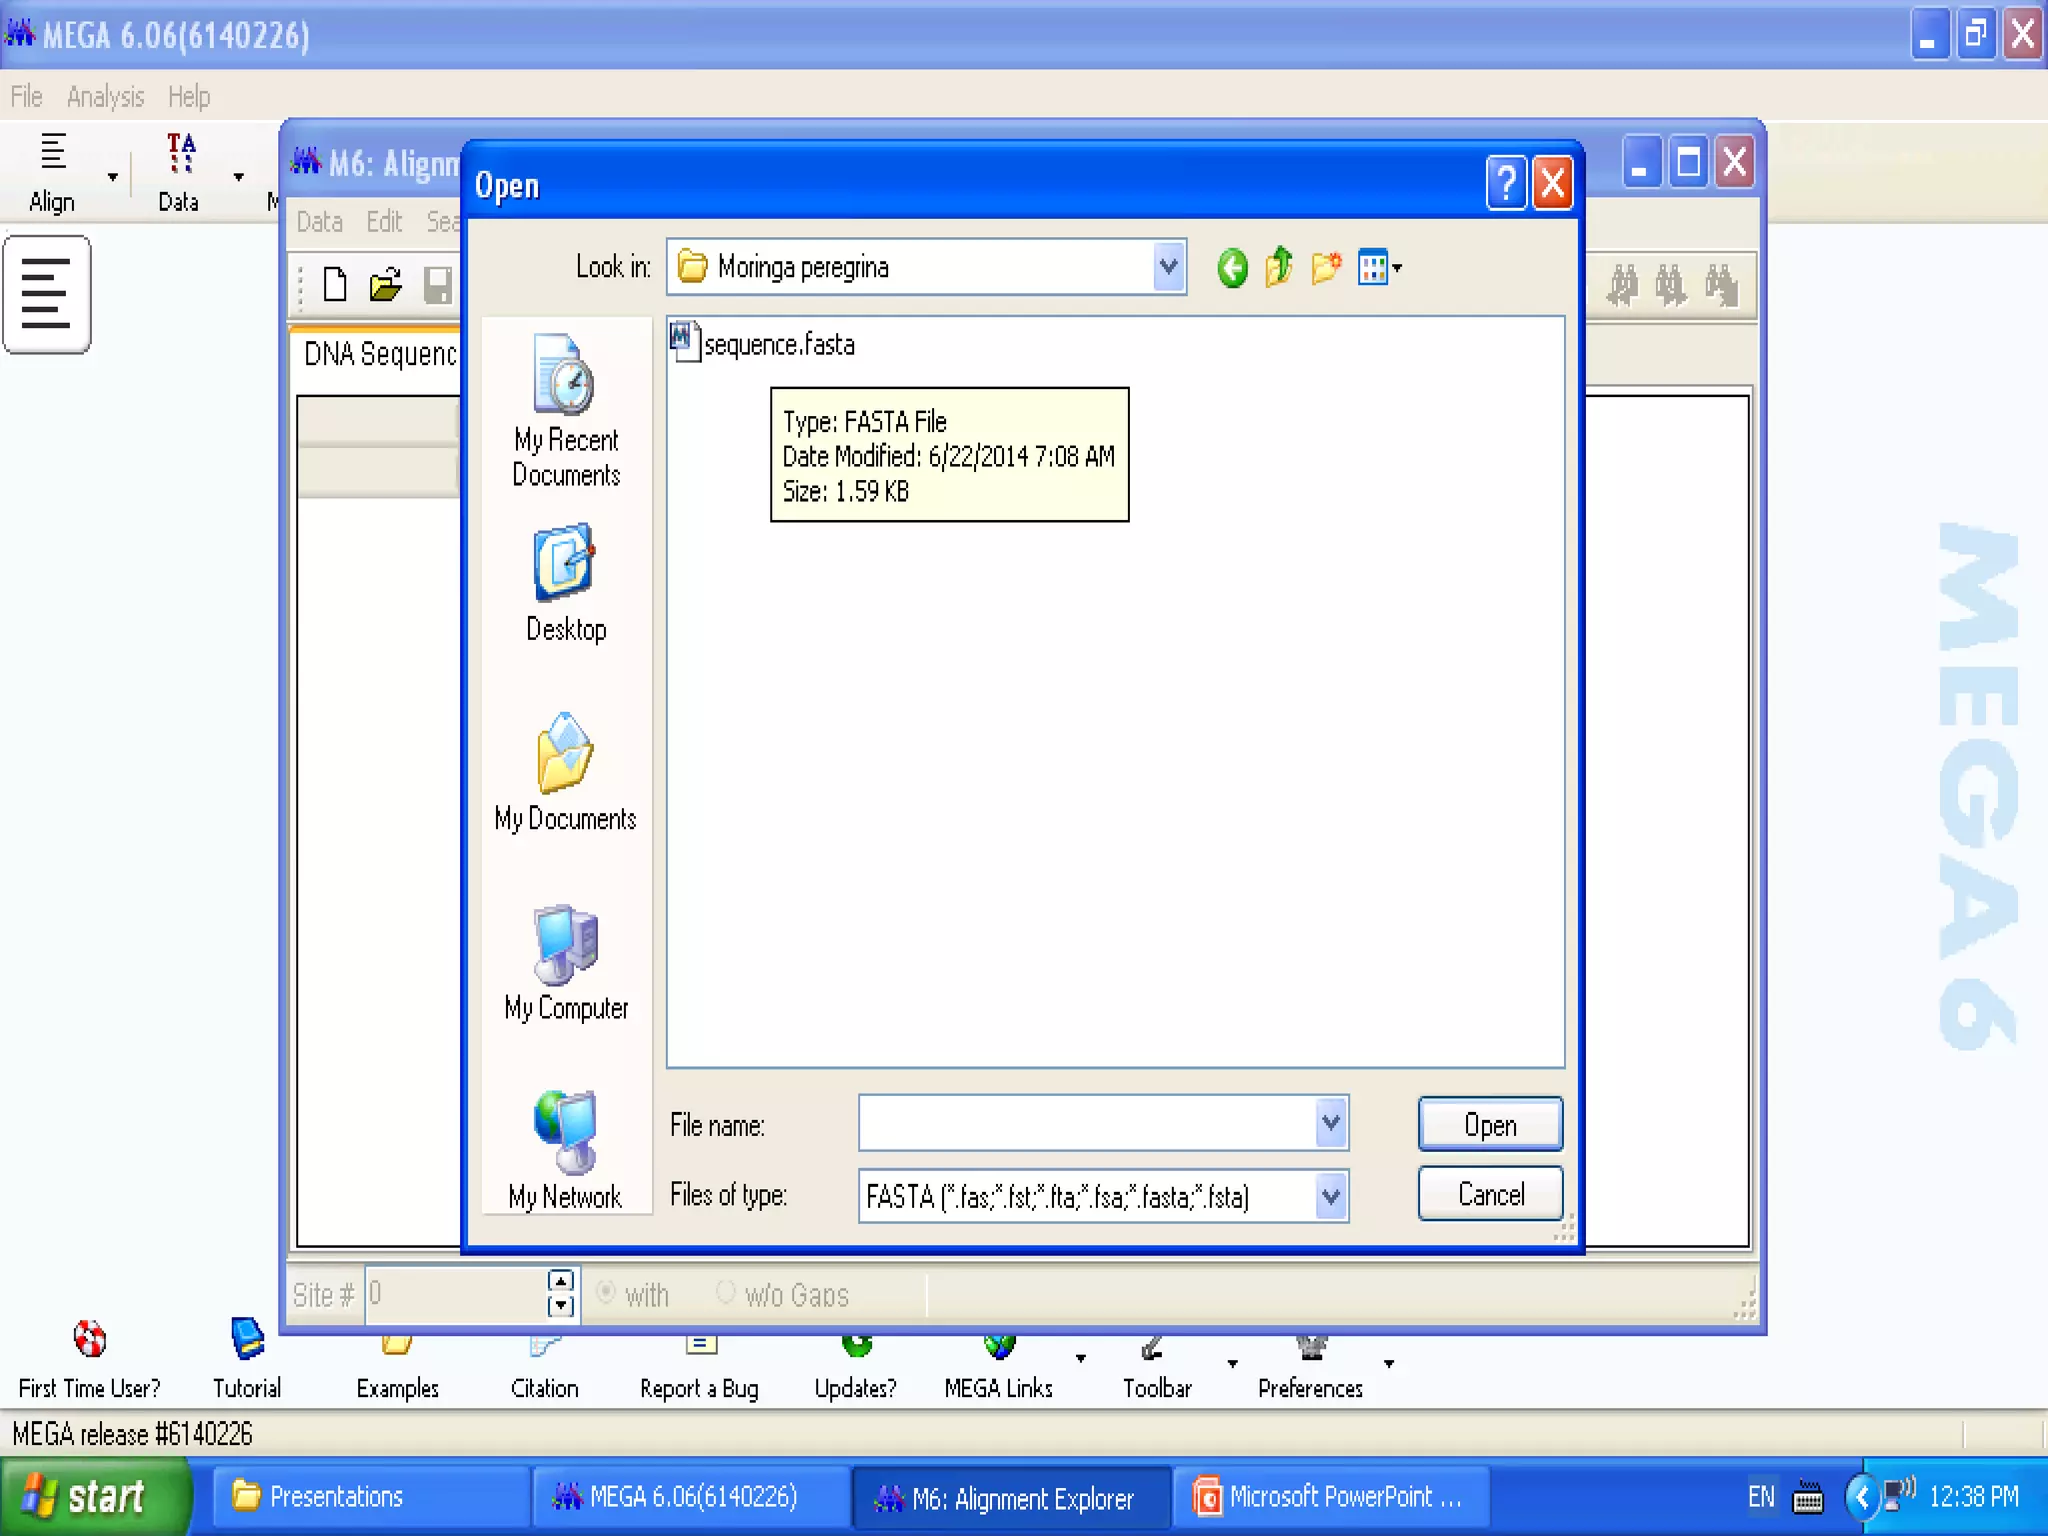Go up one folder level
This screenshot has height=1536, width=2048.
point(1279,268)
